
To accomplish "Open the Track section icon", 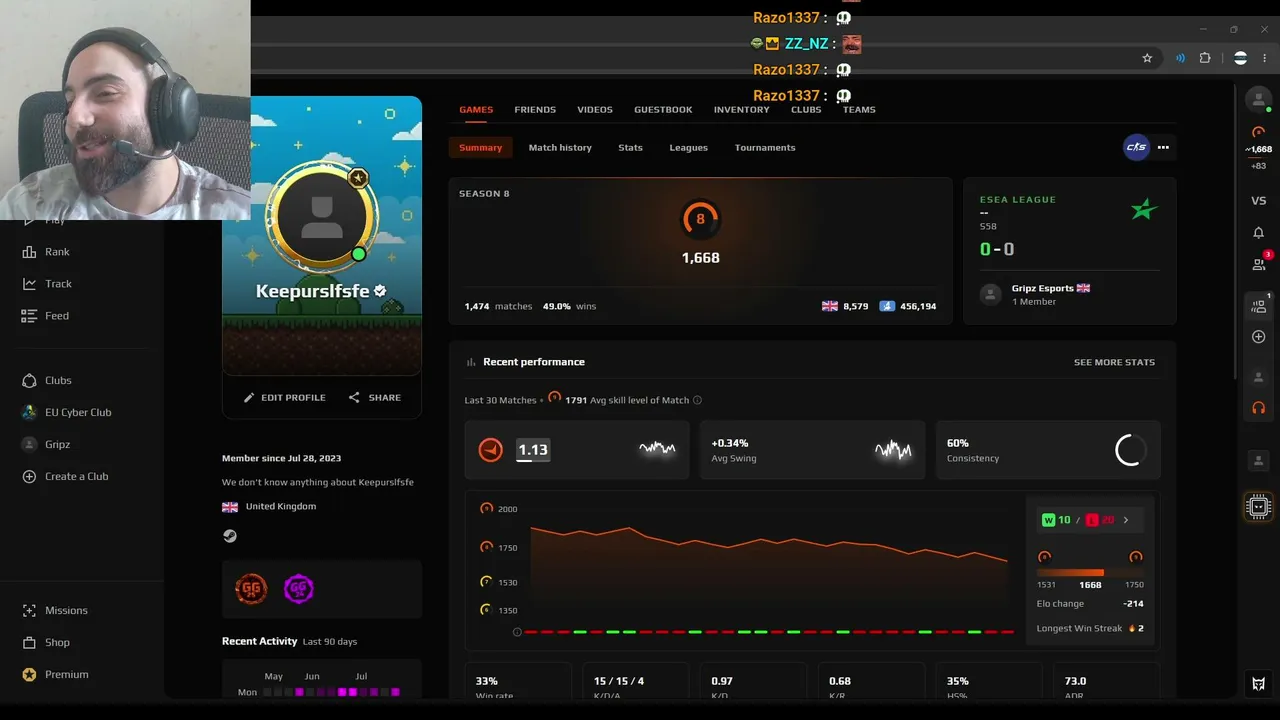I will (x=29, y=284).
